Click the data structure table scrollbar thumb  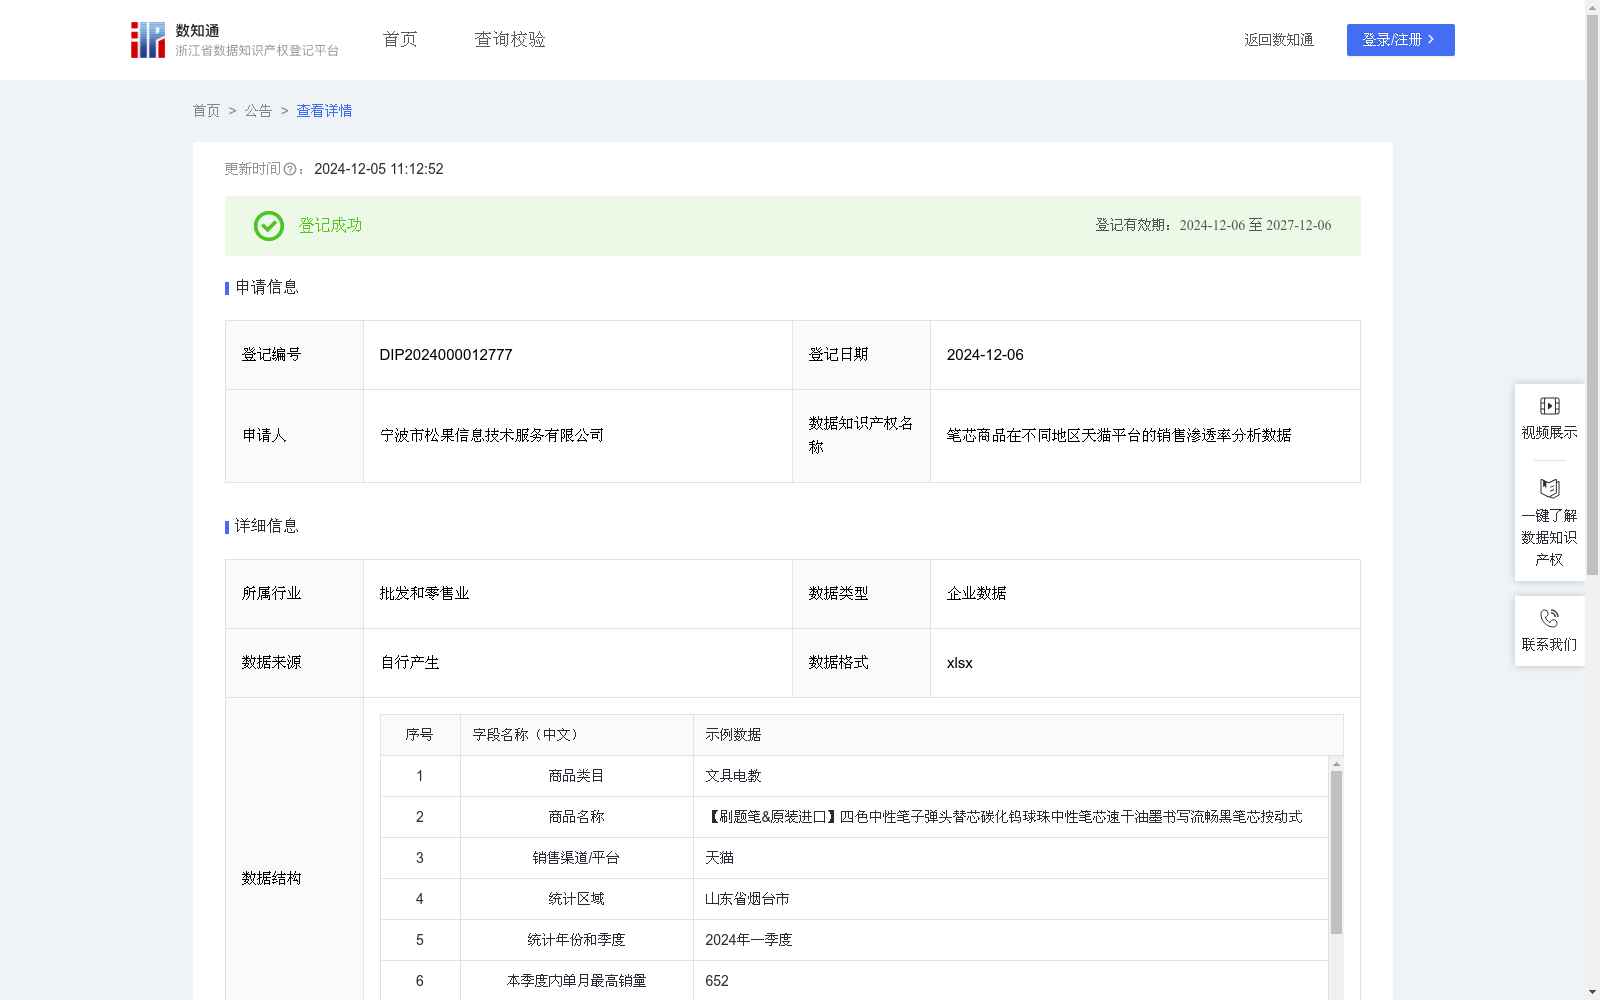(1336, 852)
